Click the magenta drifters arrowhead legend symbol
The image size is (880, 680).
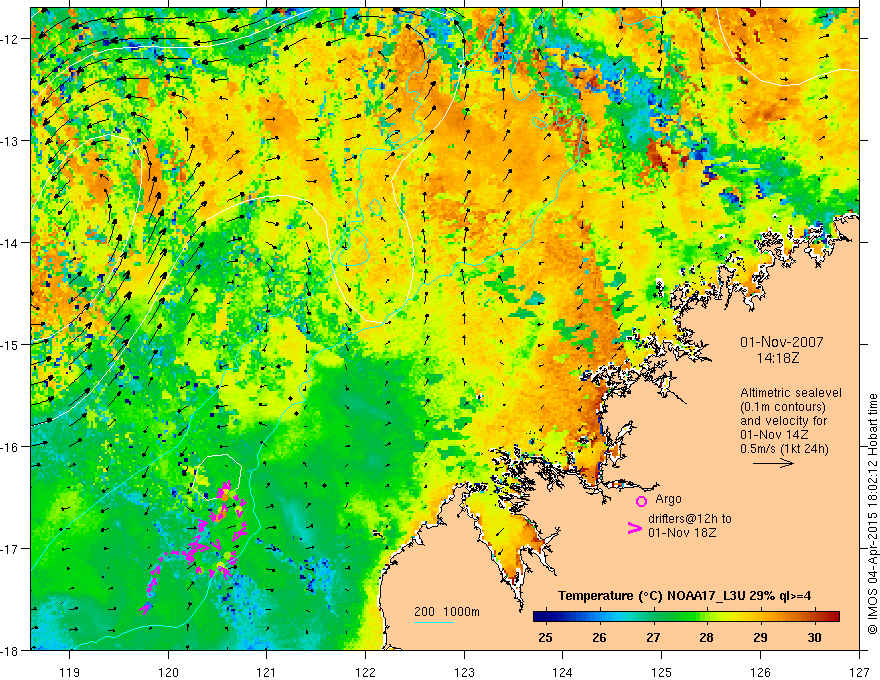coord(634,528)
